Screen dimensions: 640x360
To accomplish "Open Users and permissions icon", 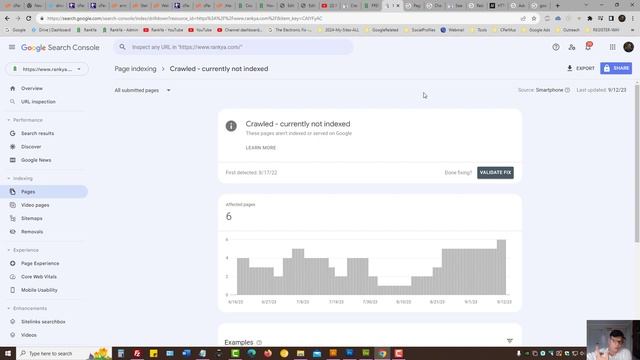I will [572, 47].
